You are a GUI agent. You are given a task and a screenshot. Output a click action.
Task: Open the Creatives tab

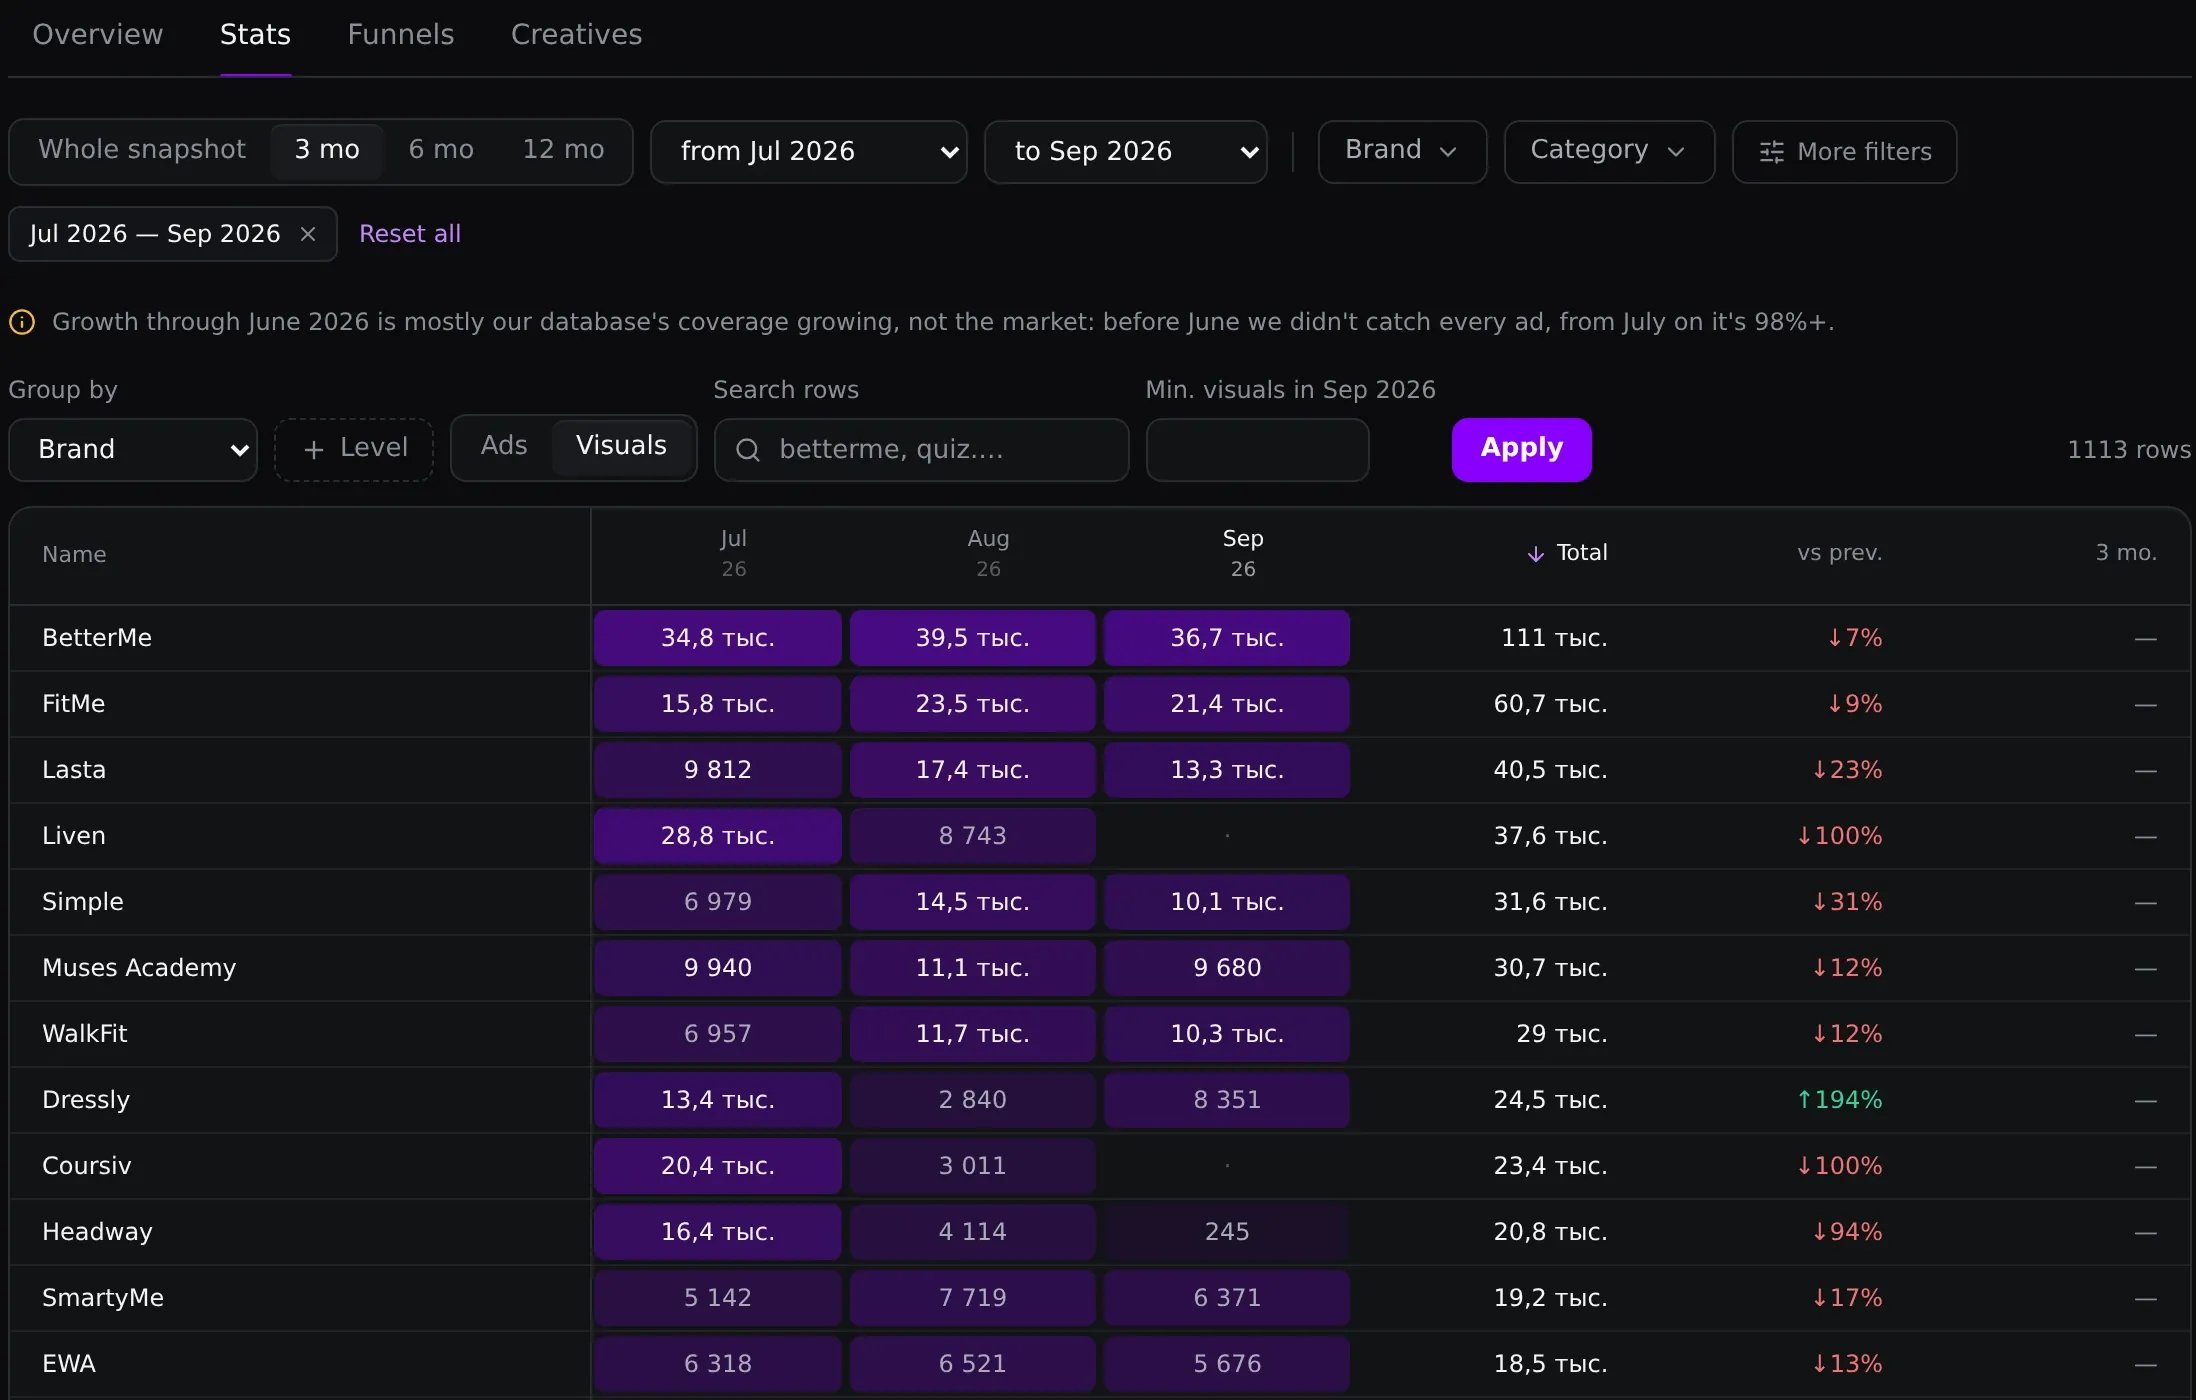576,35
